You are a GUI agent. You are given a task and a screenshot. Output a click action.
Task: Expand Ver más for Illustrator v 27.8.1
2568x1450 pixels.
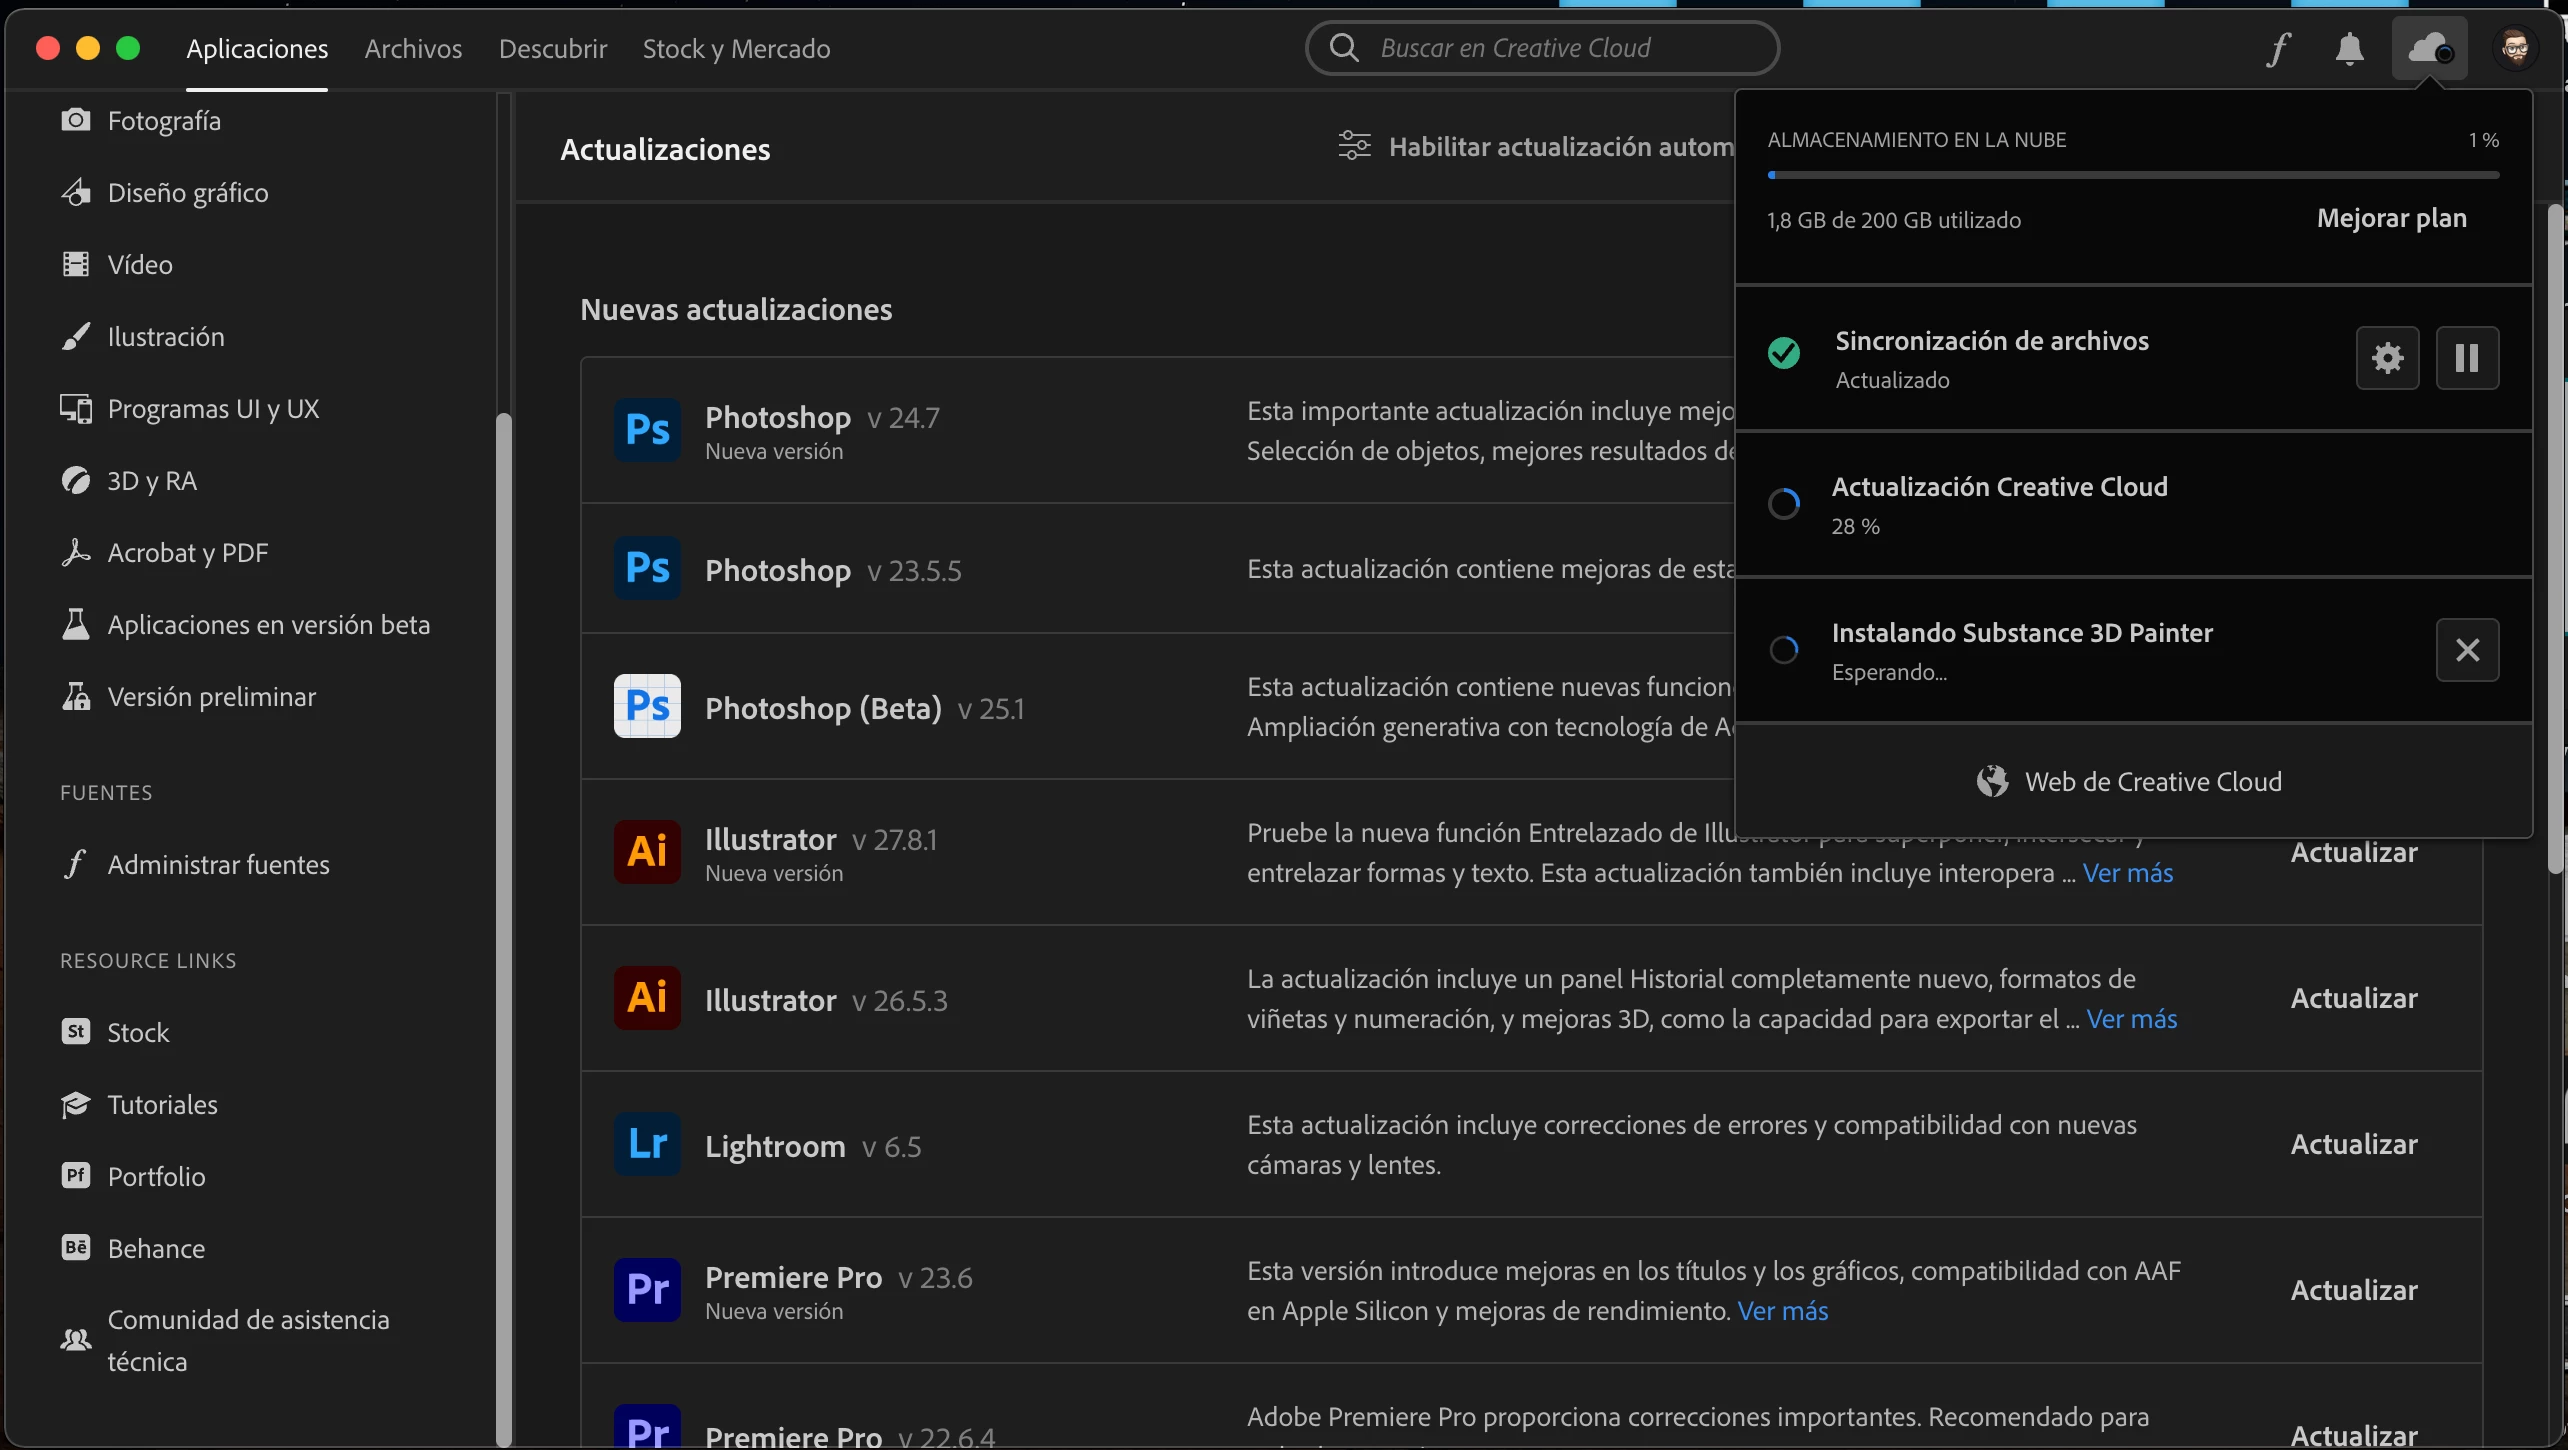tap(2127, 873)
